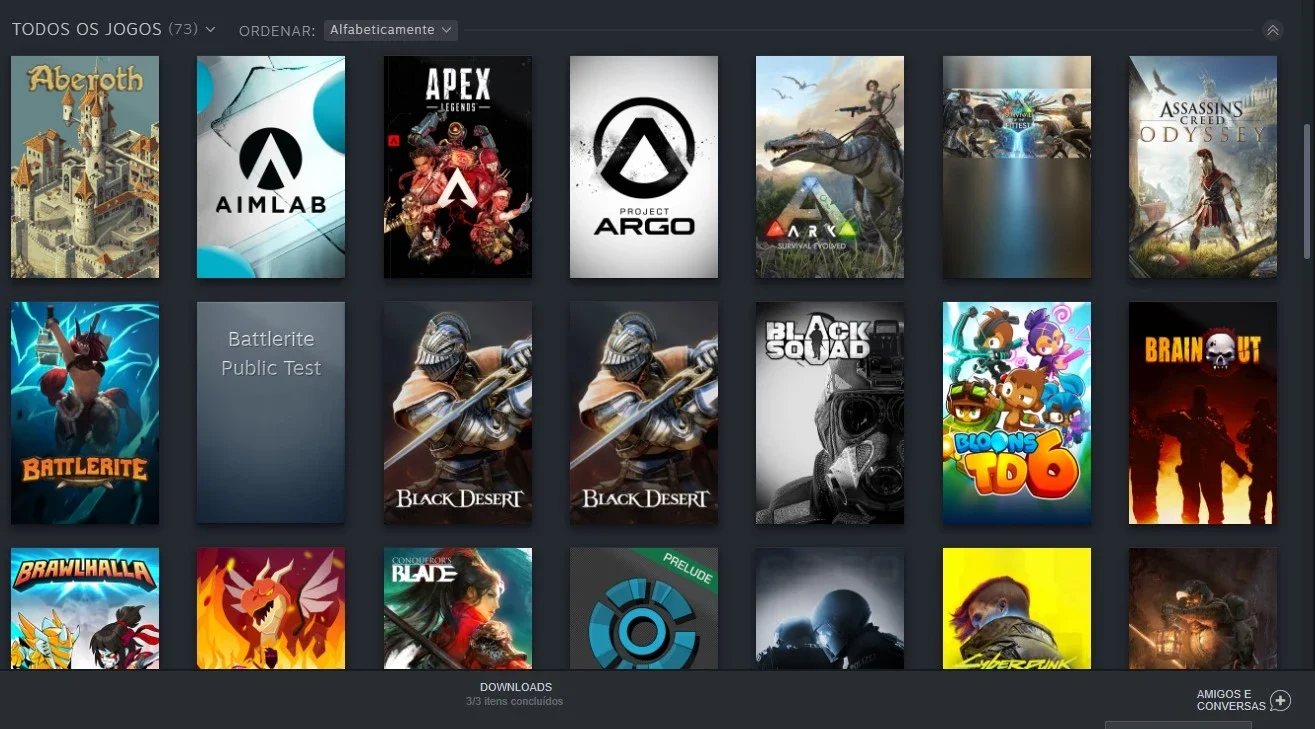Open Aimlab from the library grid
This screenshot has height=729, width=1315.
(x=271, y=167)
